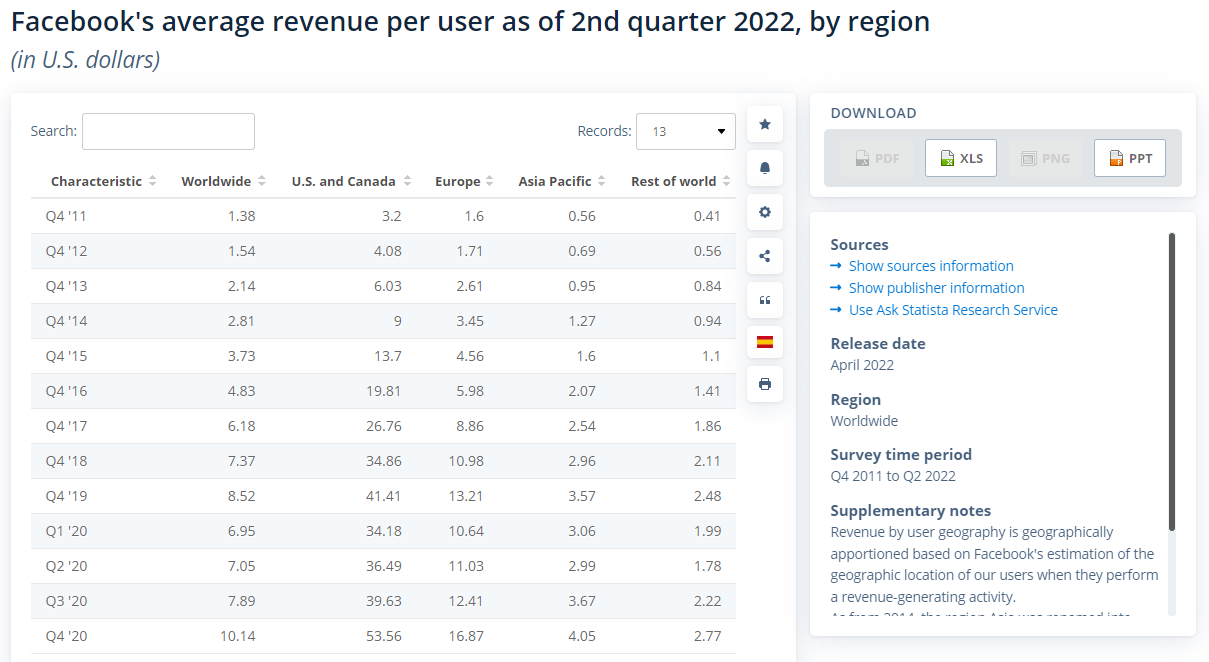Click Use Ask Statista Research Service
The width and height of the screenshot is (1209, 662).
point(953,310)
